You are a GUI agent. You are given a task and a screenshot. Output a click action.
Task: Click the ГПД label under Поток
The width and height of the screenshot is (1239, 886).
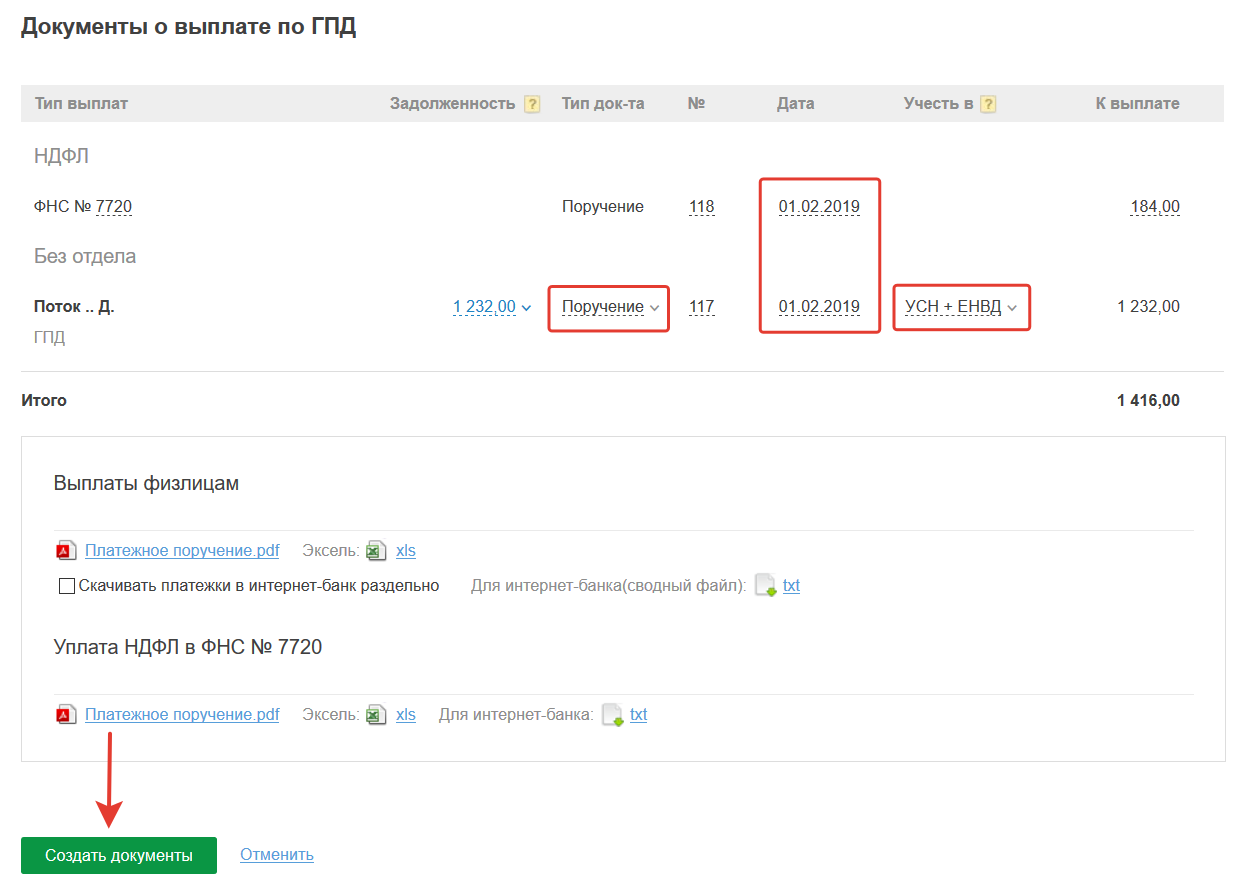coord(50,338)
